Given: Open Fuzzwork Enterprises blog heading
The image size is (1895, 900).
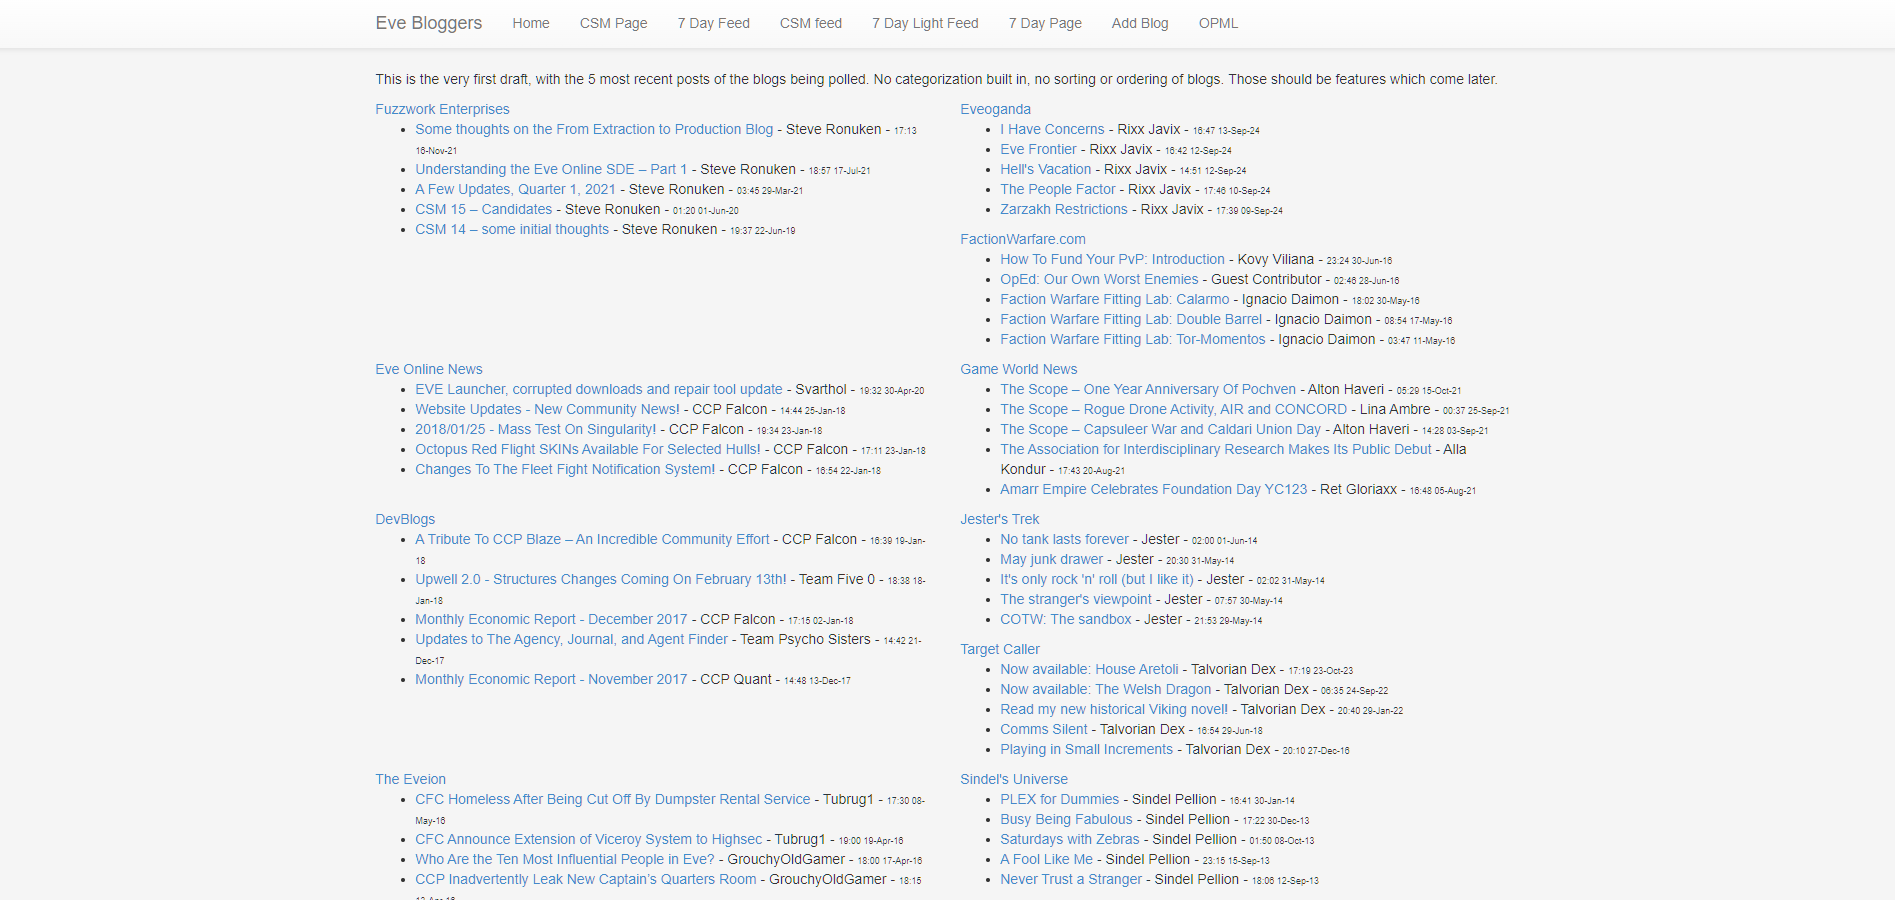Looking at the screenshot, I should 442,109.
